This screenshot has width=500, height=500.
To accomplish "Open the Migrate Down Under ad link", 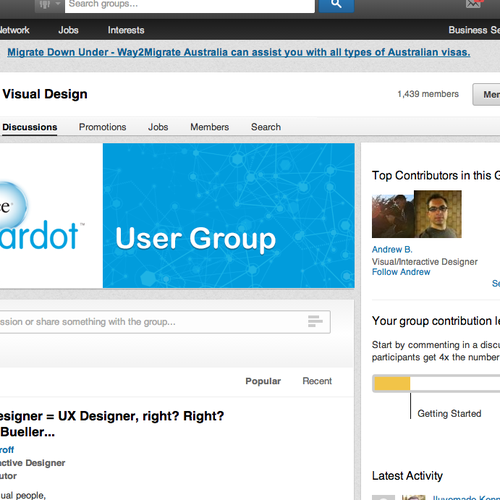I will 239,52.
